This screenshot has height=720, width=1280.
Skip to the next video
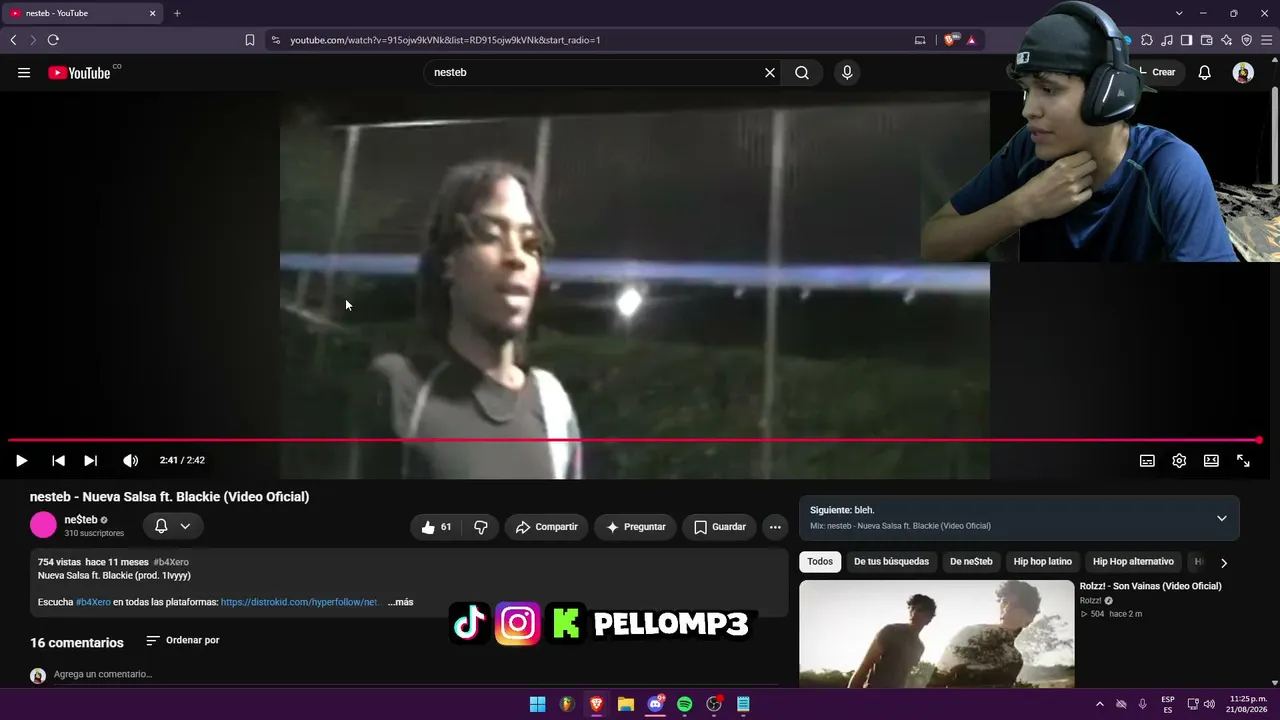coord(90,460)
